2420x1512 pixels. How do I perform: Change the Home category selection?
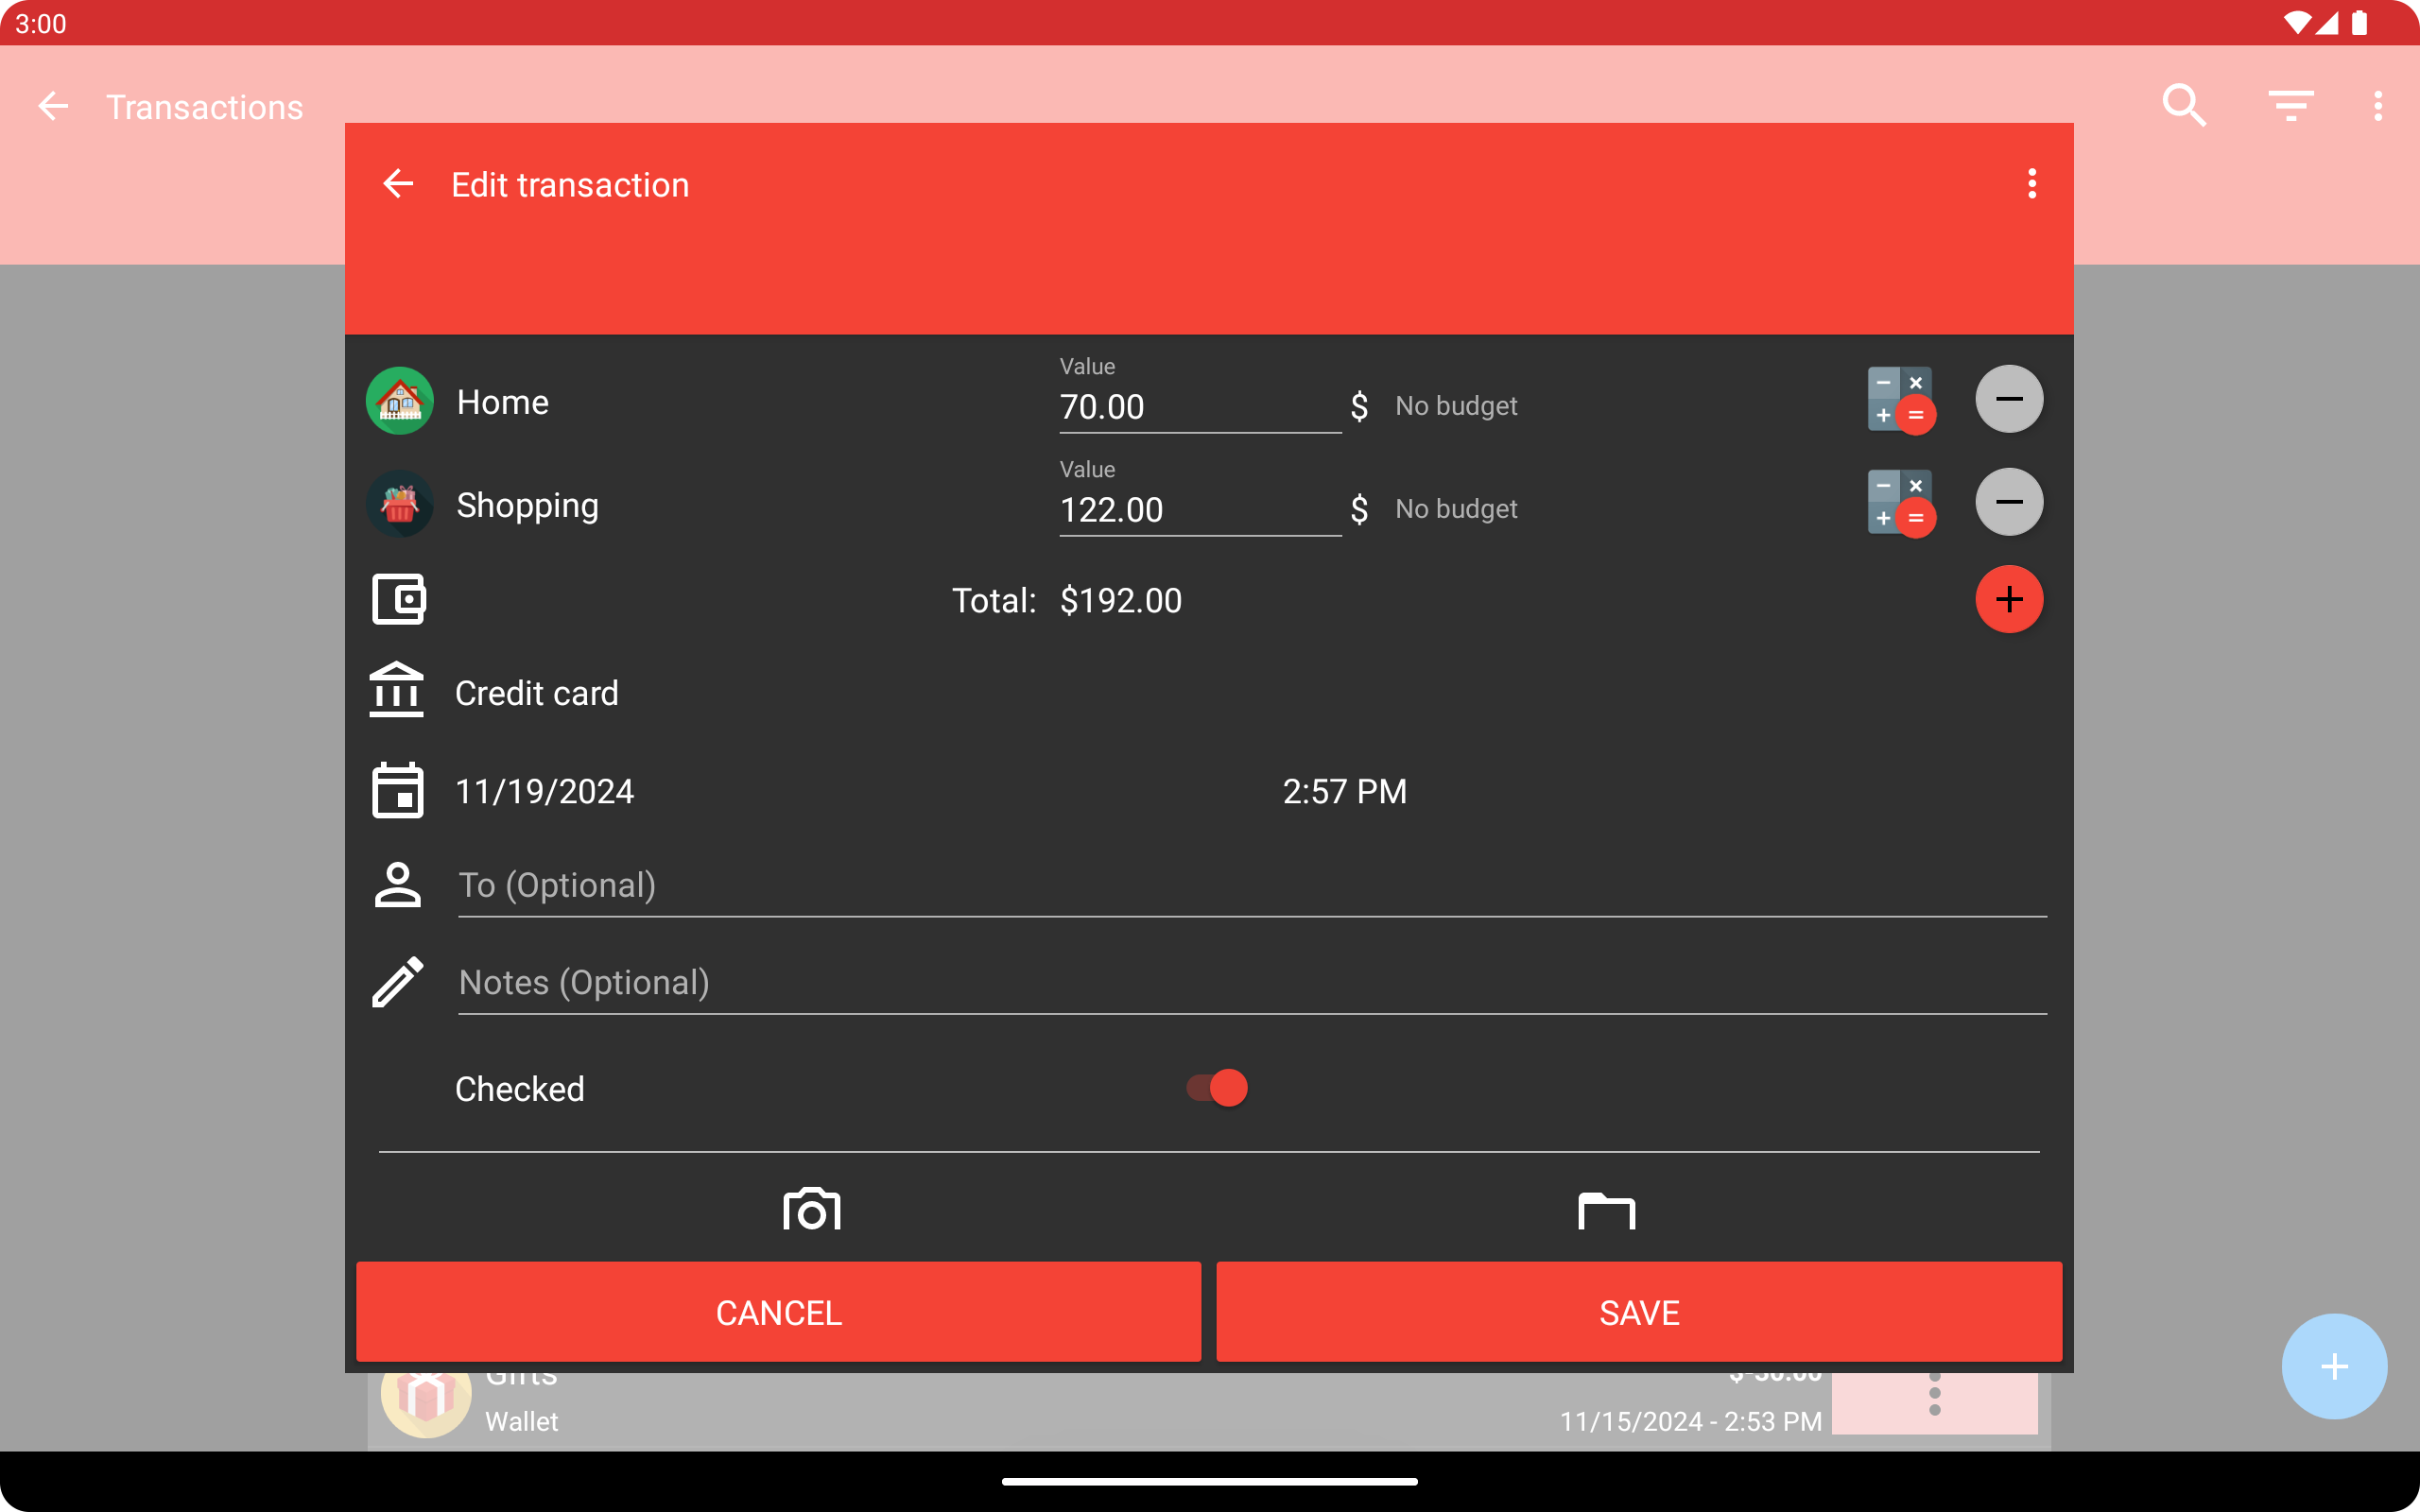pyautogui.click(x=502, y=402)
